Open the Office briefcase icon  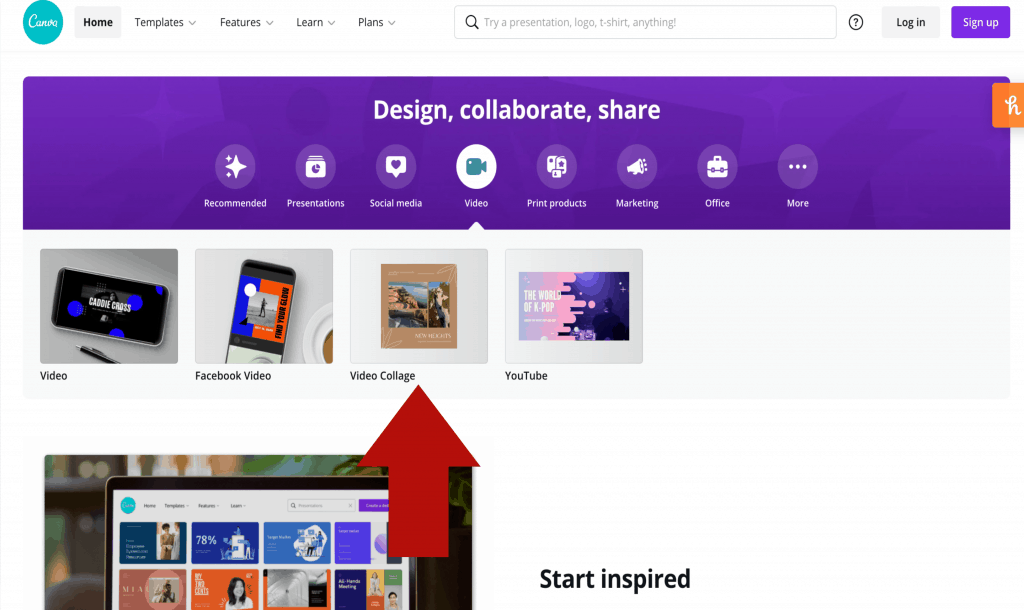pyautogui.click(x=717, y=167)
